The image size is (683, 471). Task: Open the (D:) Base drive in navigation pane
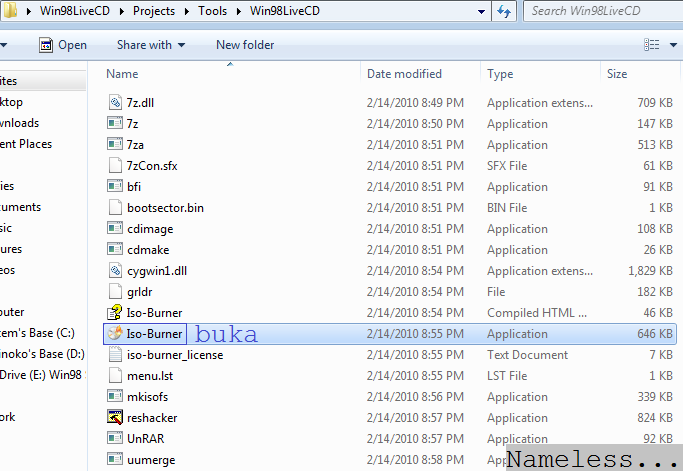42,354
